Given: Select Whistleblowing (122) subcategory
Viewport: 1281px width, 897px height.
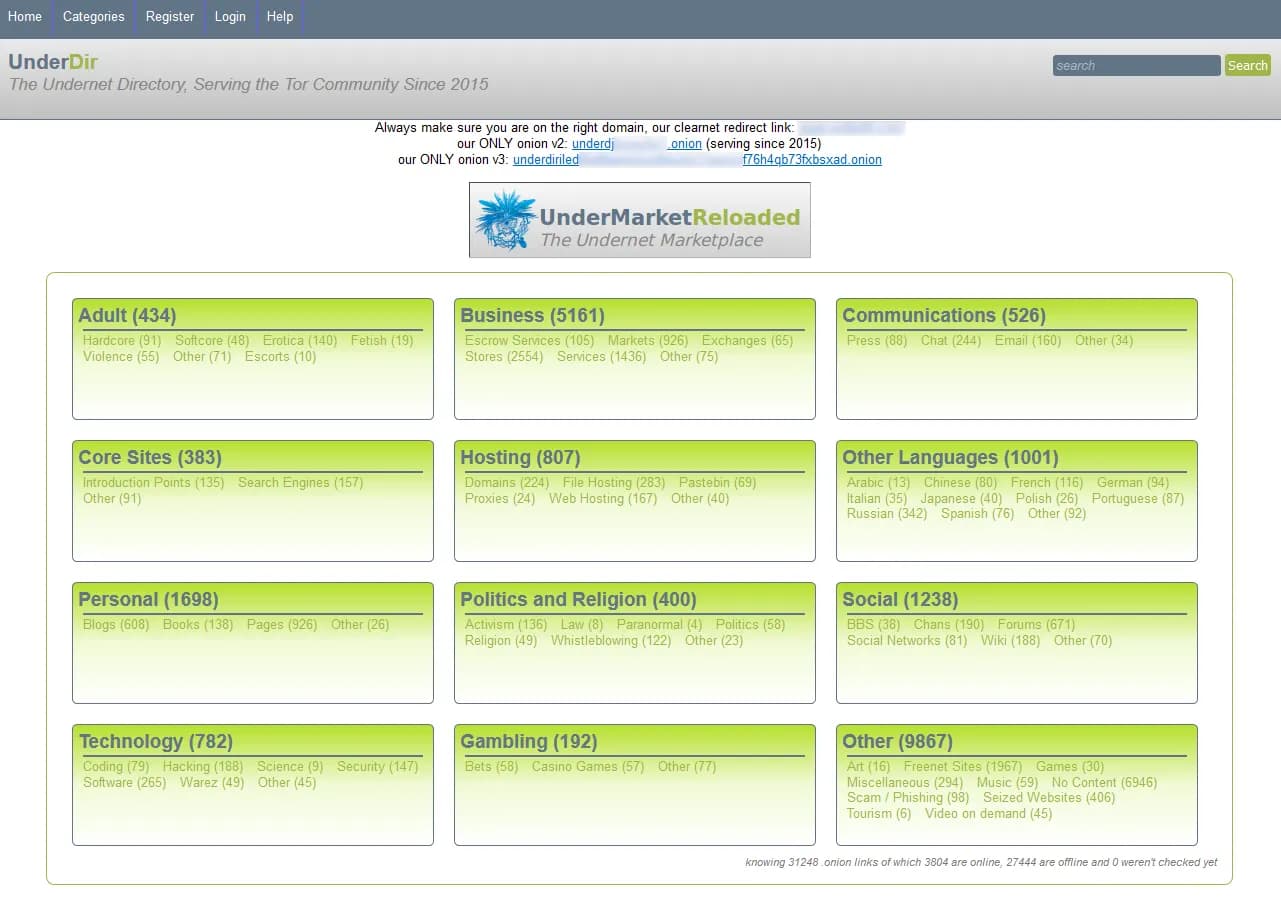Looking at the screenshot, I should point(611,641).
